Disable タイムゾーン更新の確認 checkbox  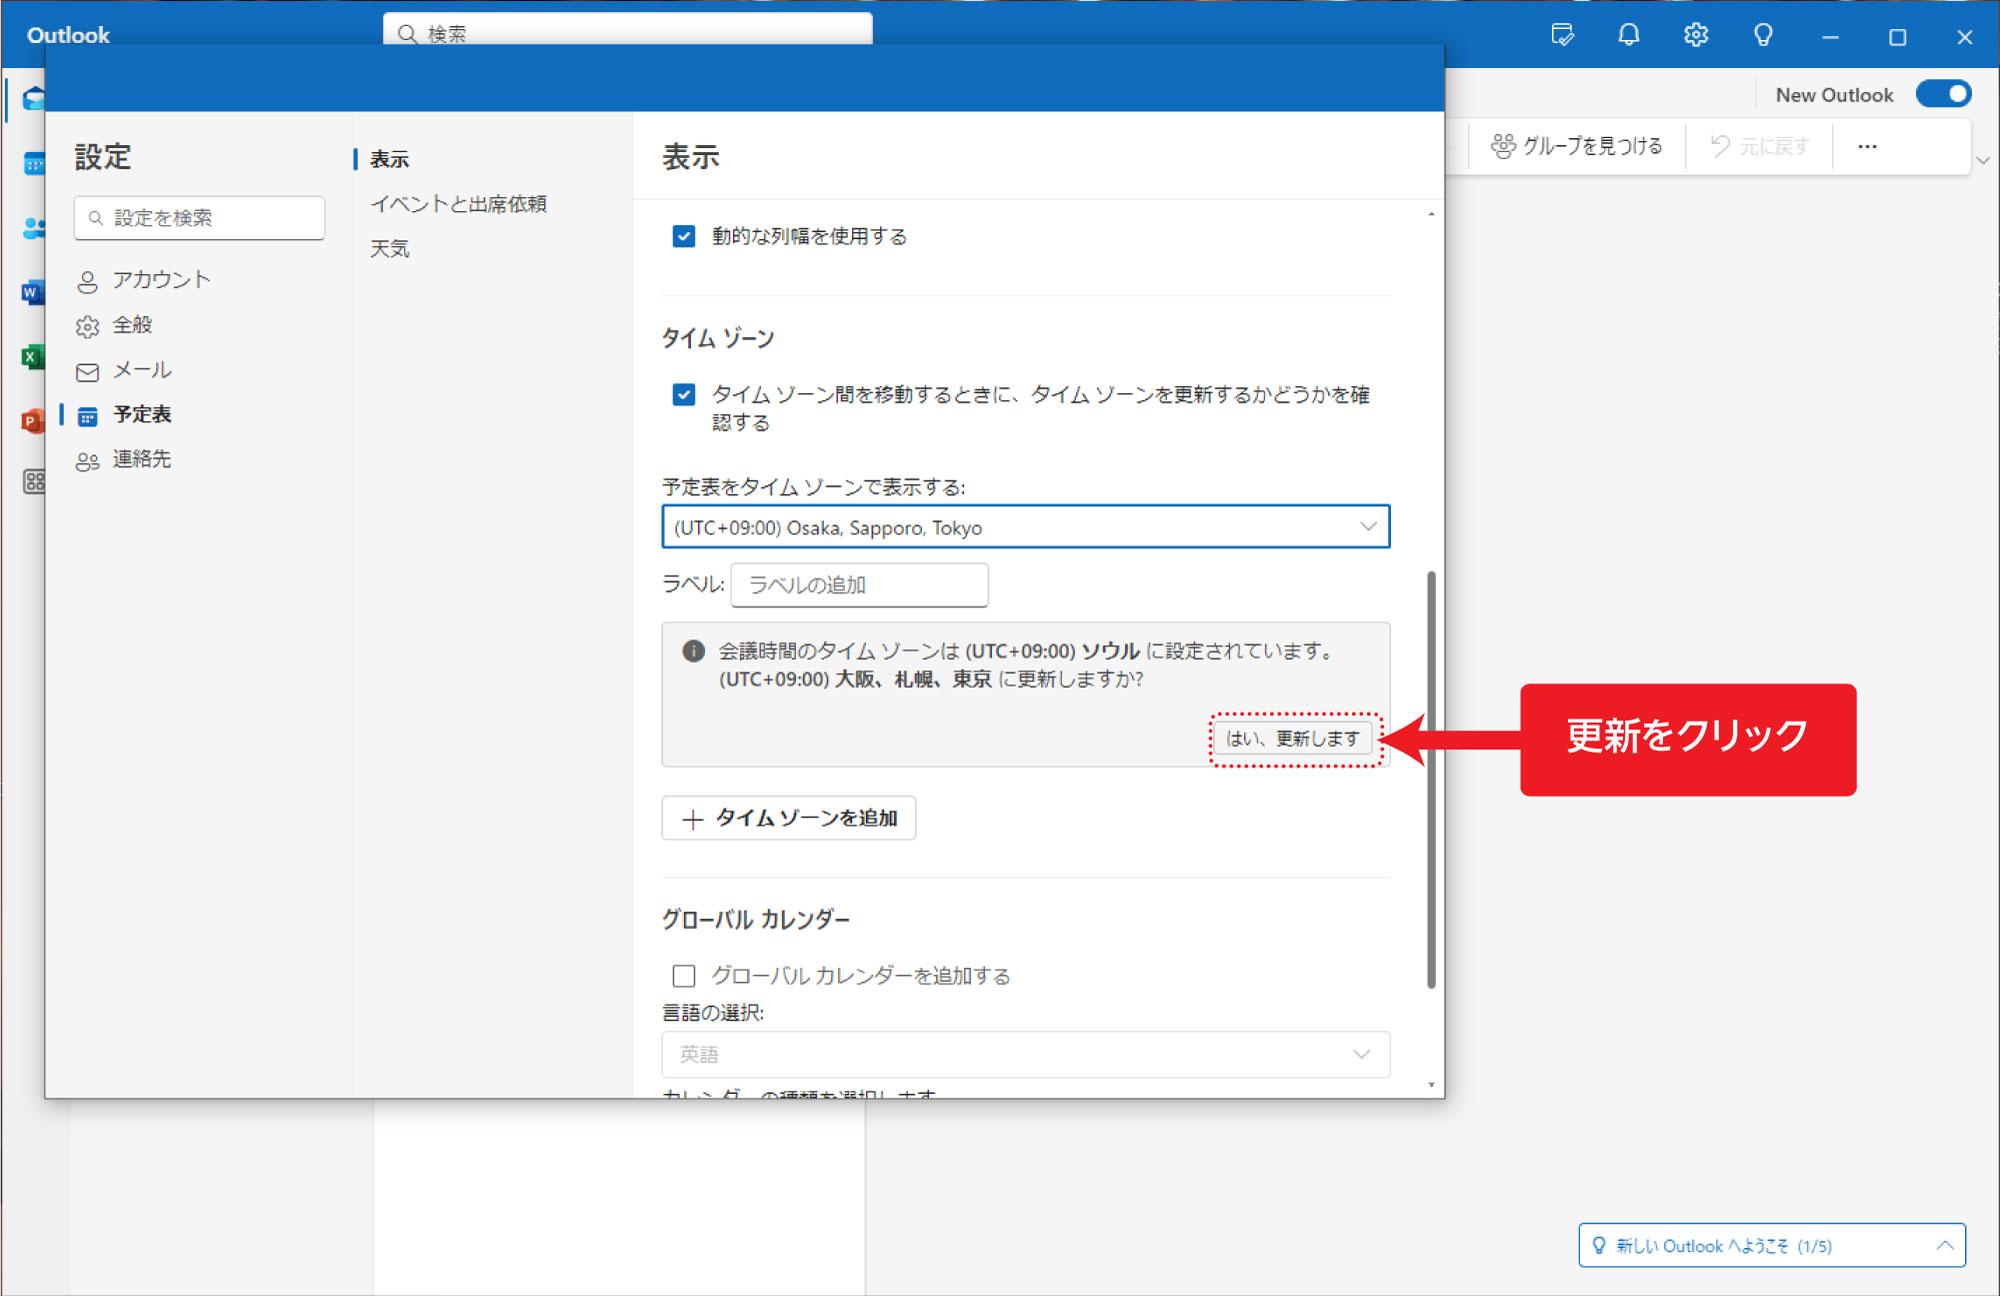point(684,396)
